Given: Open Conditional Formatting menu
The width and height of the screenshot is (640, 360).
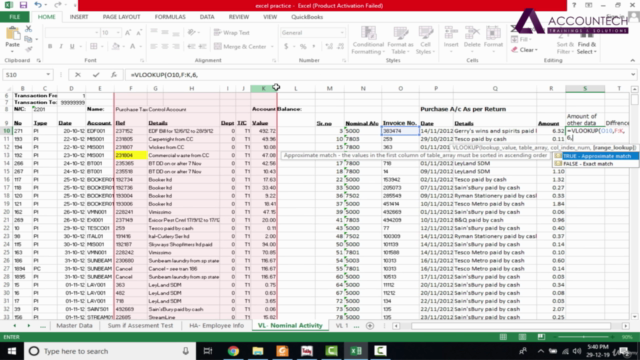Looking at the screenshot, I should [368, 40].
